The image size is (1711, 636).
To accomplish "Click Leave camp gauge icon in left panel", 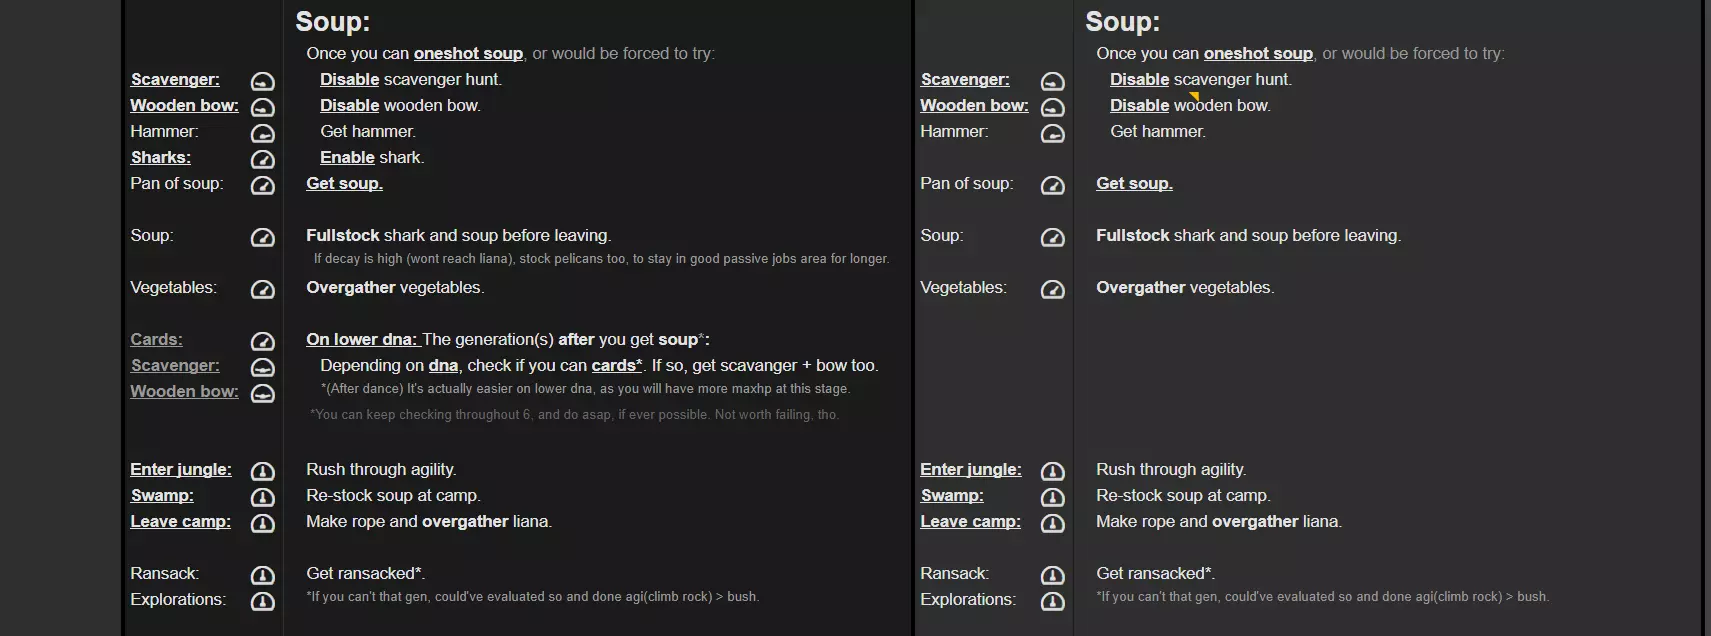I will click(x=262, y=523).
